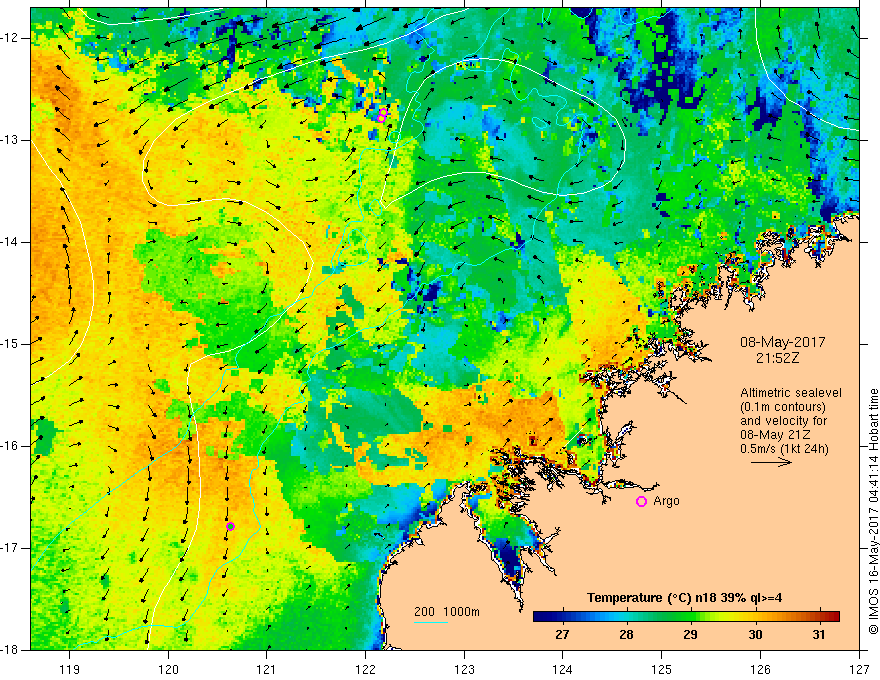Select the "08-May 21Z" caption line
The height and width of the screenshot is (680, 880).
775,435
